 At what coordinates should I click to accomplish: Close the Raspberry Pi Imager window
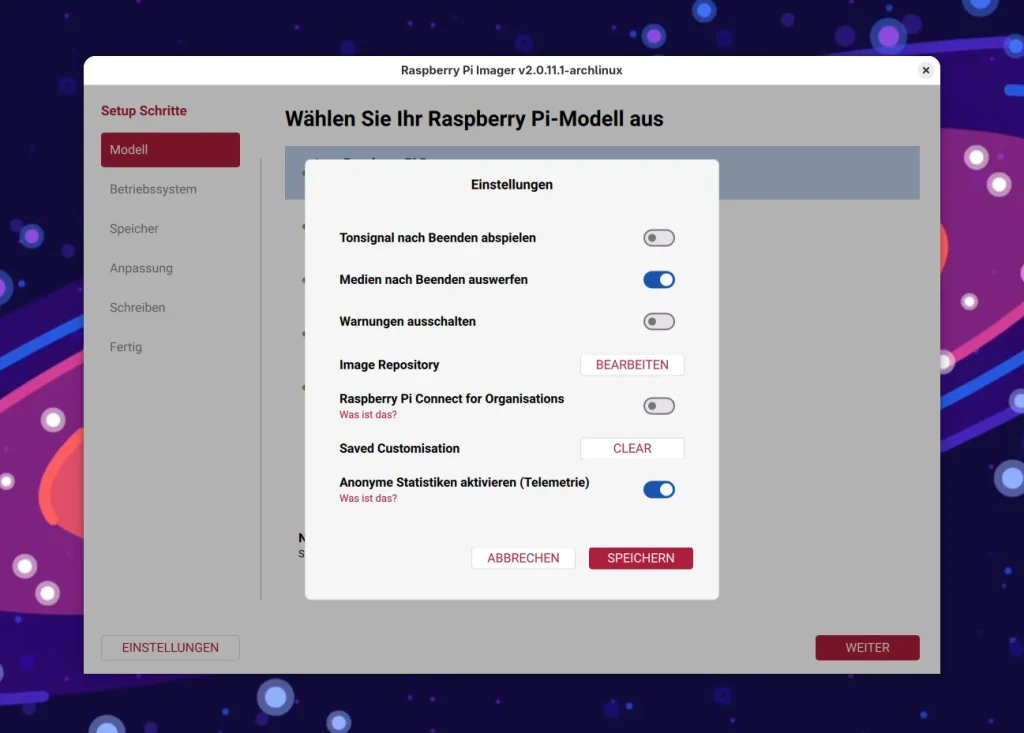click(925, 70)
